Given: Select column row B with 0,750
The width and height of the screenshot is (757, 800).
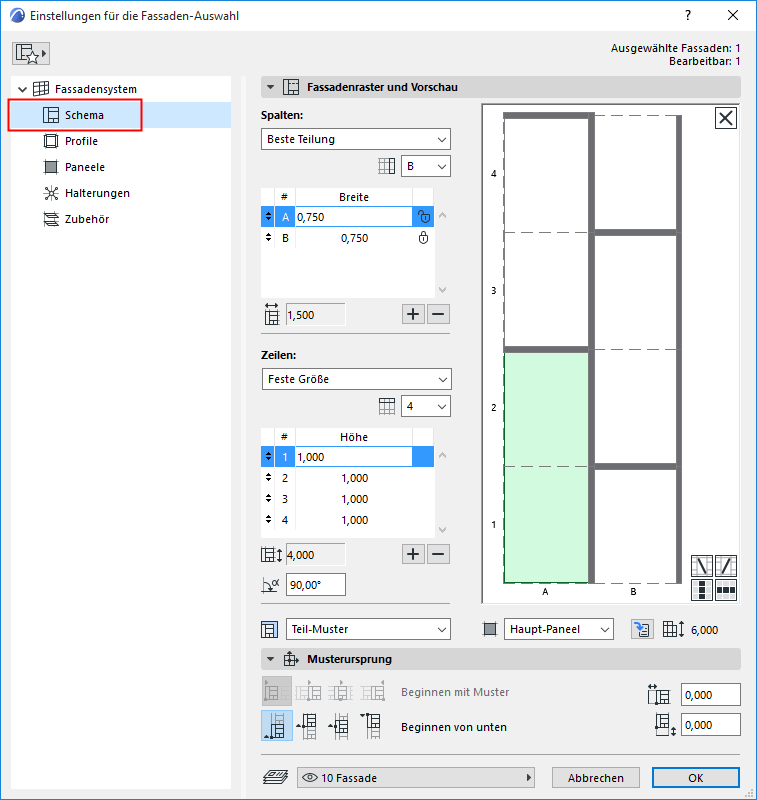Looking at the screenshot, I should click(347, 238).
